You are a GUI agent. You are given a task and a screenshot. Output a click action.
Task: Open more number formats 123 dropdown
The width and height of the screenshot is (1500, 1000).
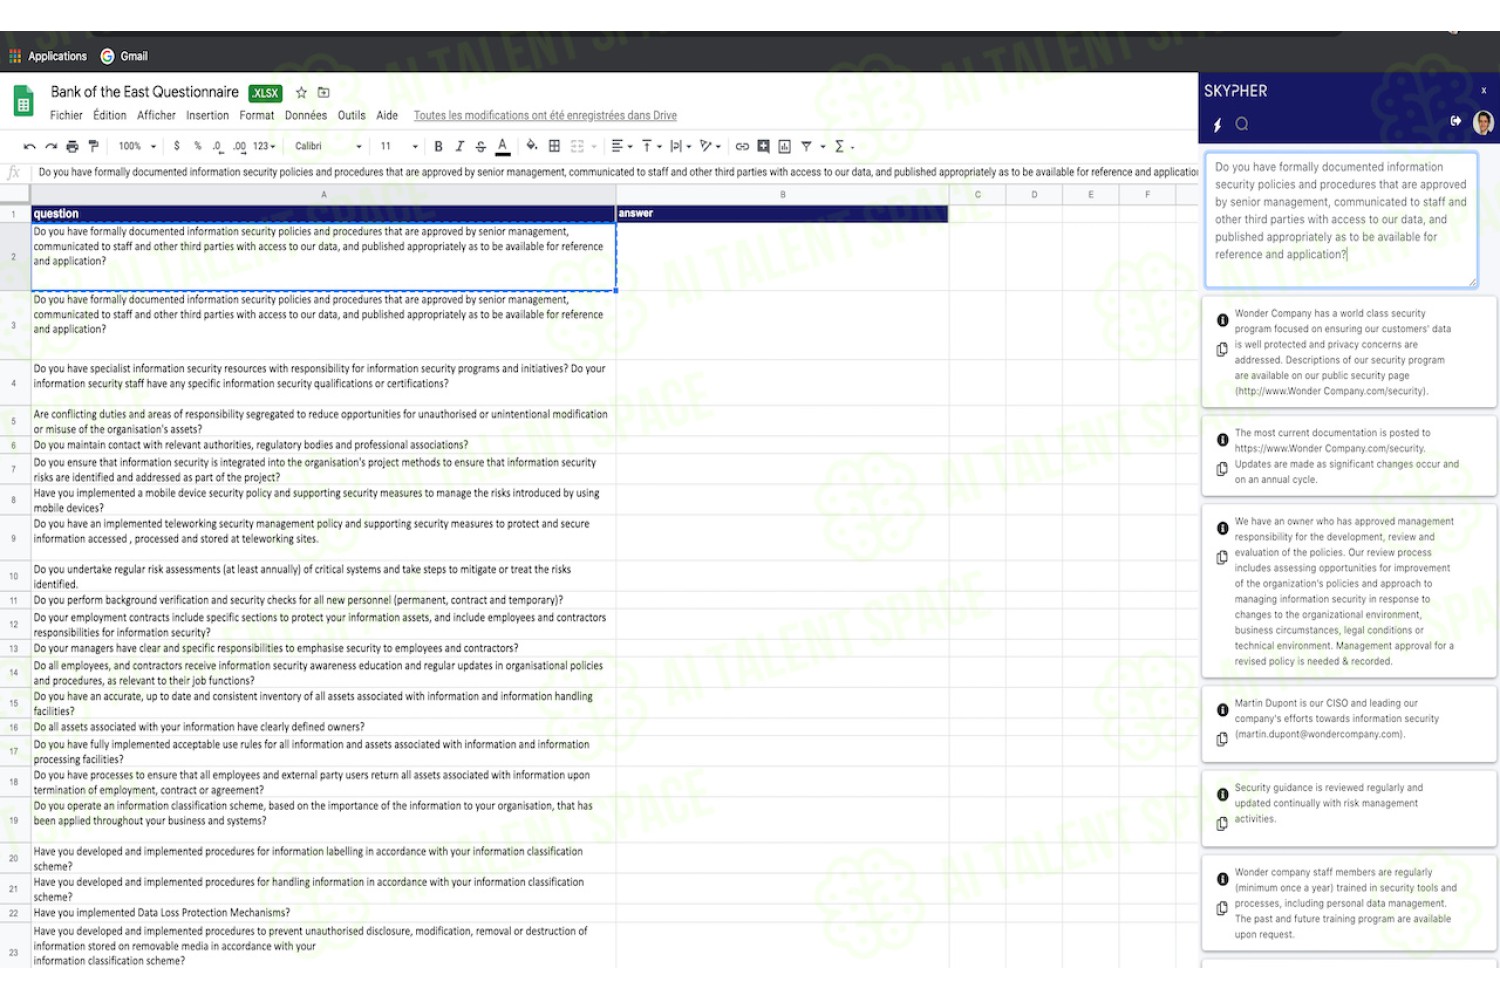point(264,146)
